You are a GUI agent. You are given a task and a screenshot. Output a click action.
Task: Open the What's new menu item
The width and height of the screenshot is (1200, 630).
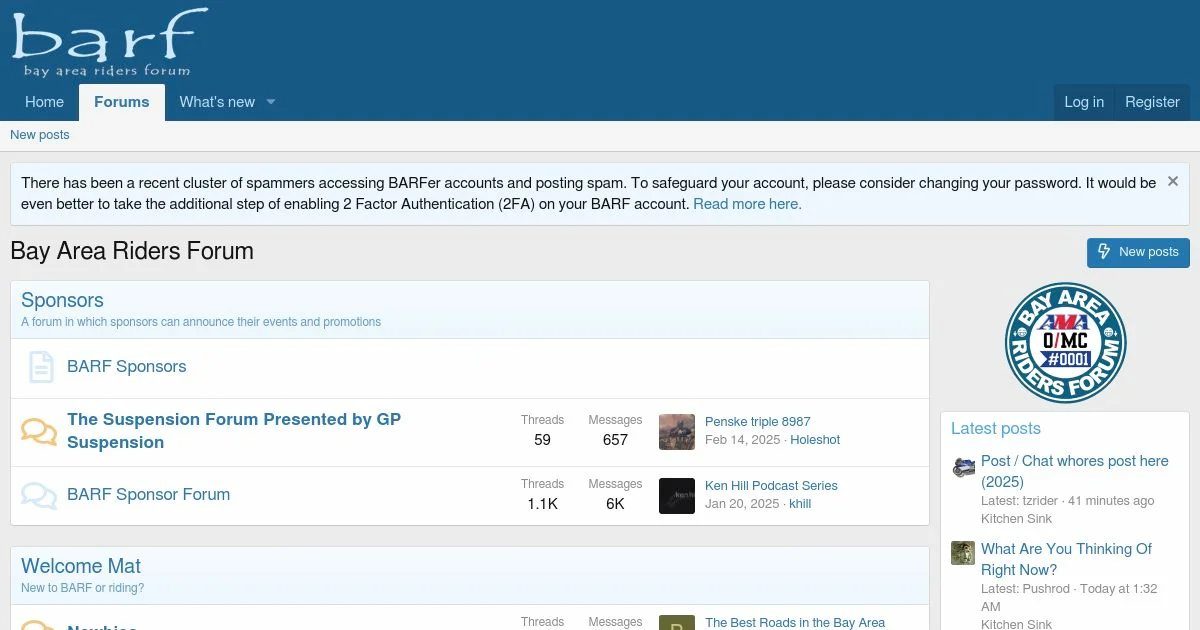click(217, 102)
